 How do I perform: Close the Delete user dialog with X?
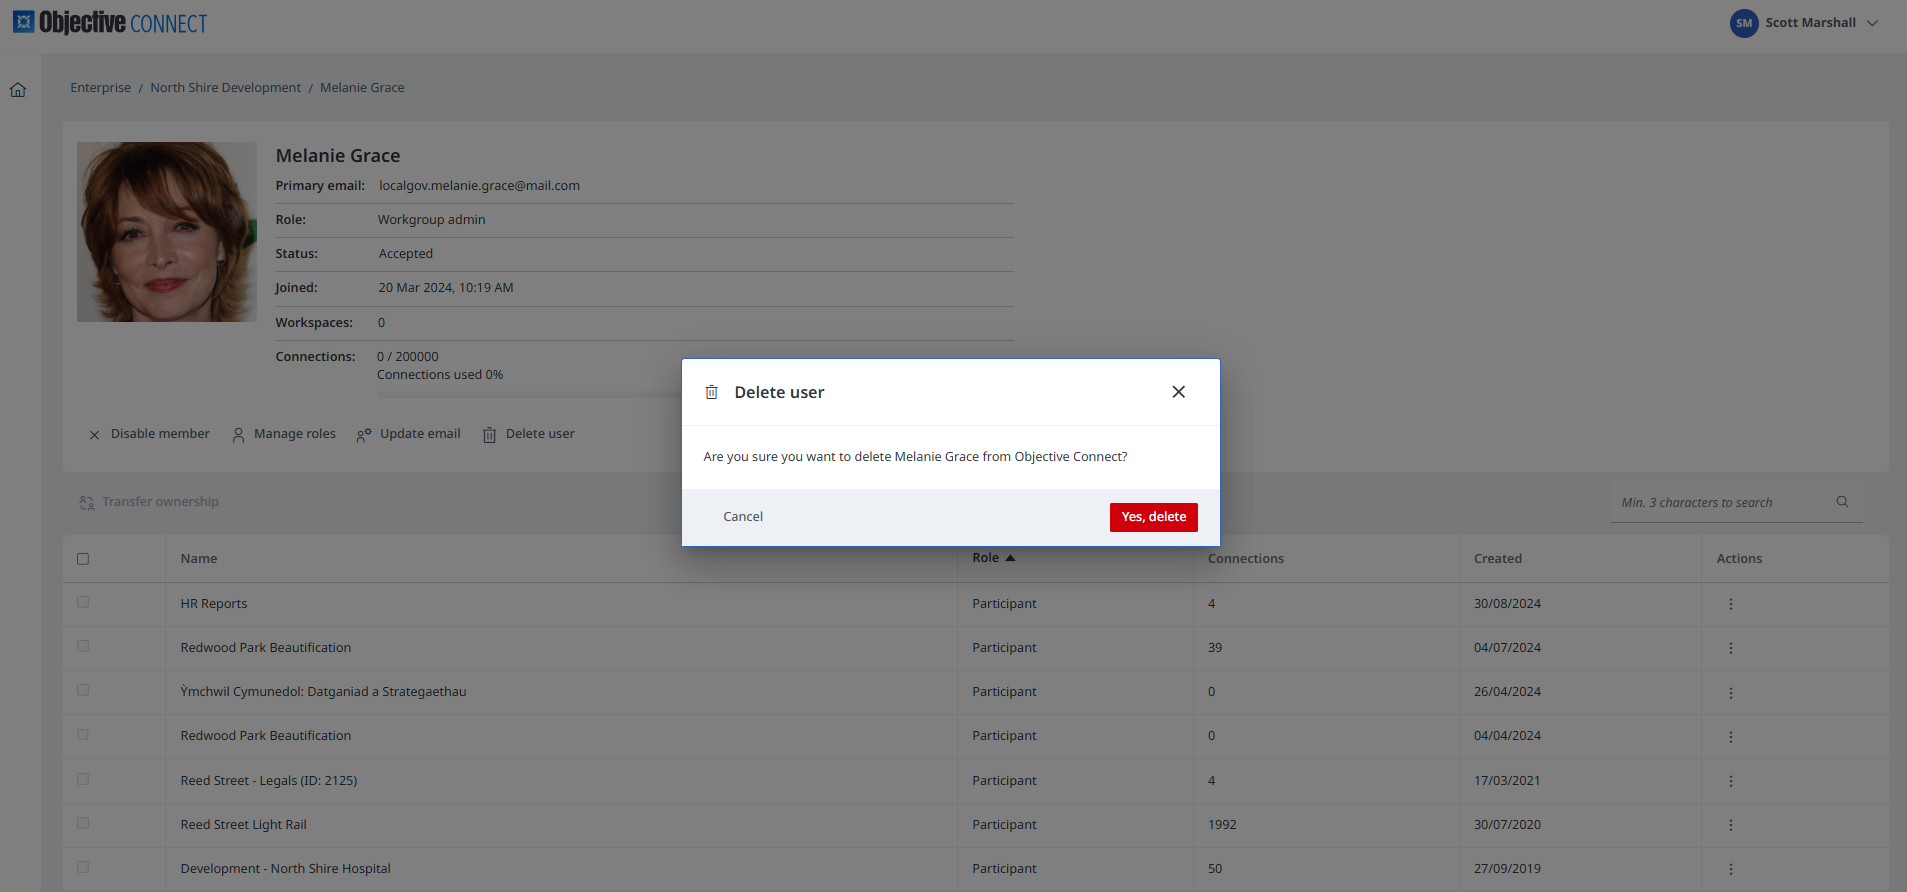(1178, 392)
